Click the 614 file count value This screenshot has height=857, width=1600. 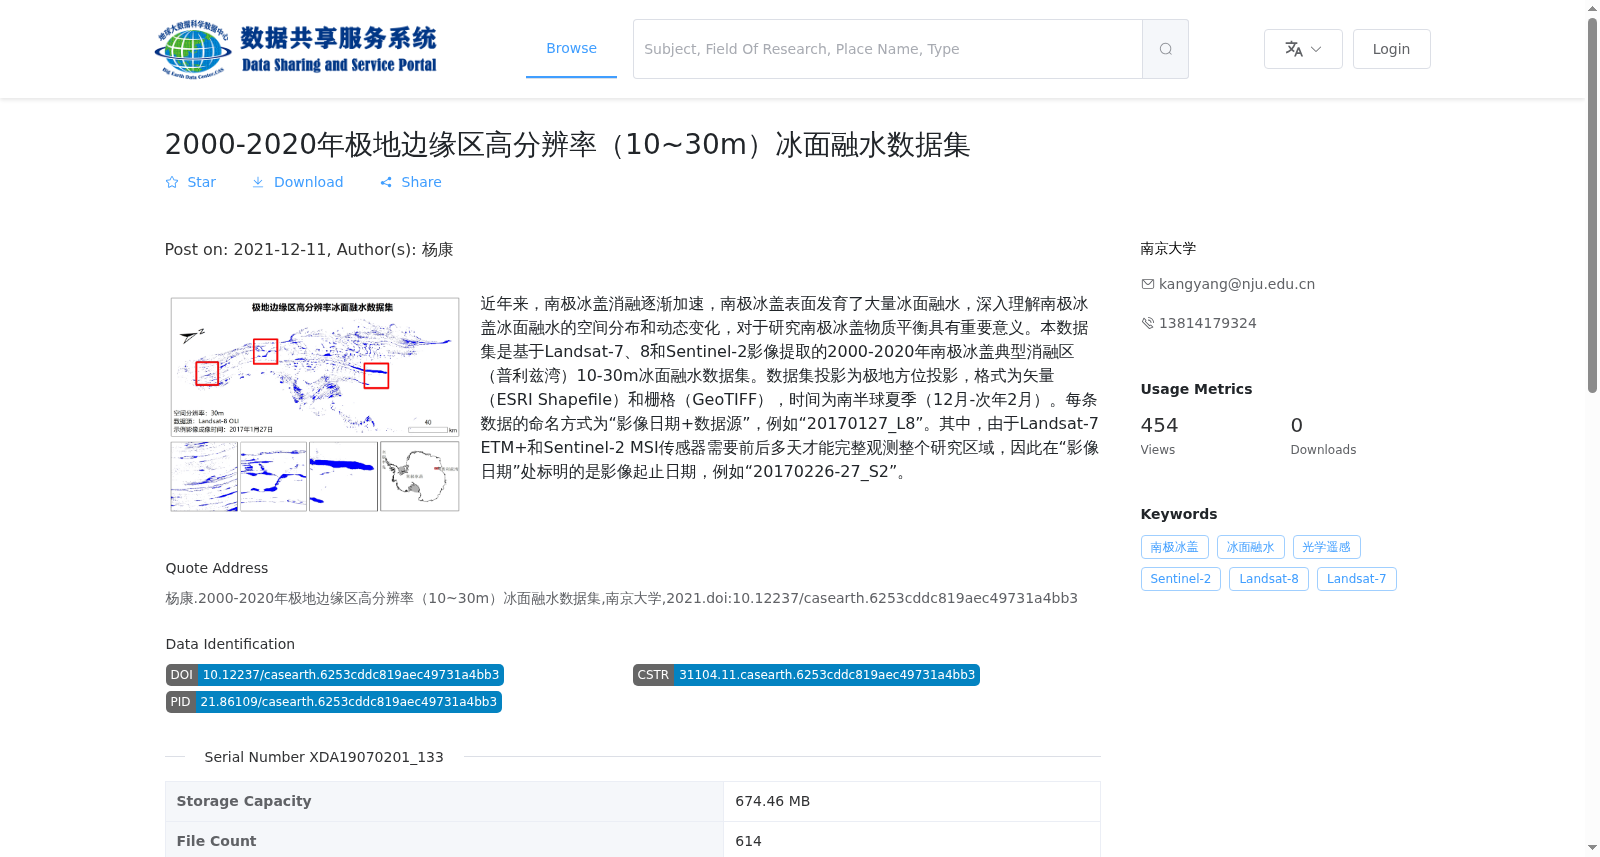click(748, 841)
